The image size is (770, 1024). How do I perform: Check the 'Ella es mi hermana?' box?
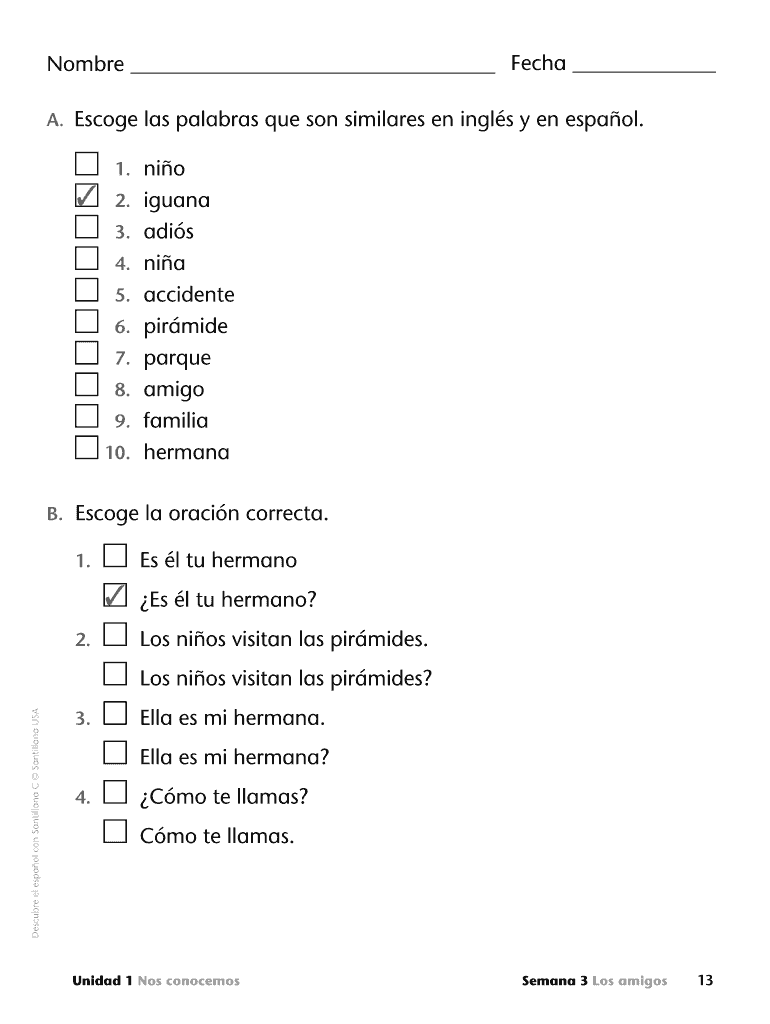(x=115, y=753)
